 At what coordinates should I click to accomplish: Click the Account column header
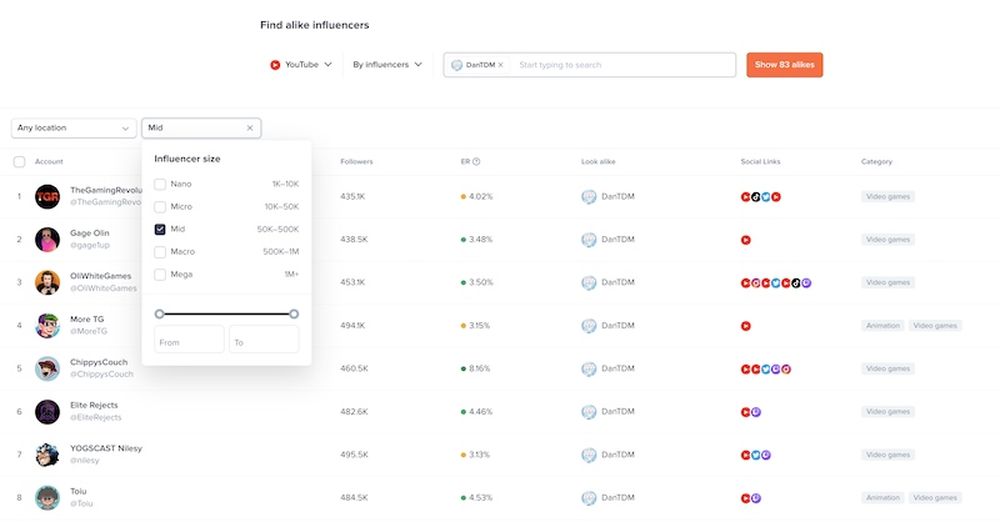point(49,161)
